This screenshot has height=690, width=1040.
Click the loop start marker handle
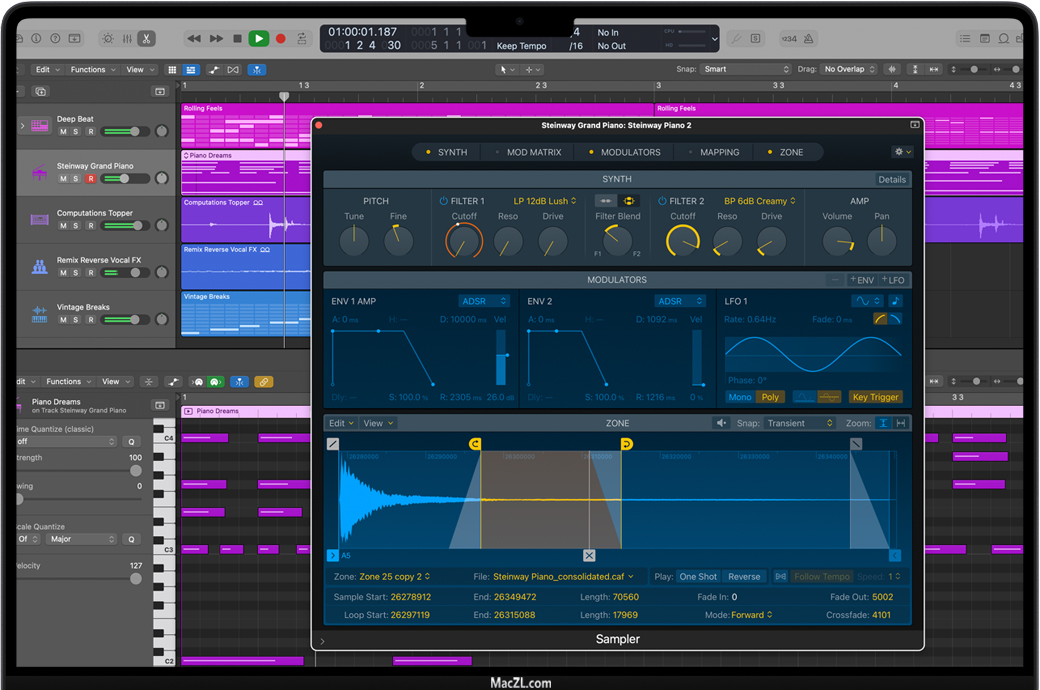click(x=475, y=444)
